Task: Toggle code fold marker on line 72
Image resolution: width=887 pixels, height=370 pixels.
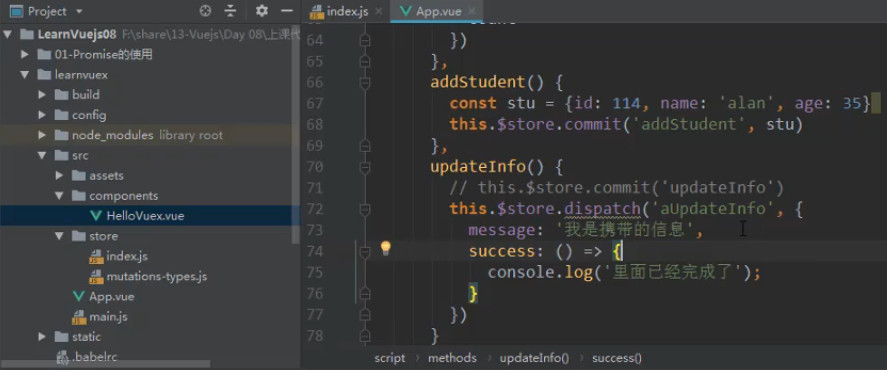Action: (x=365, y=209)
